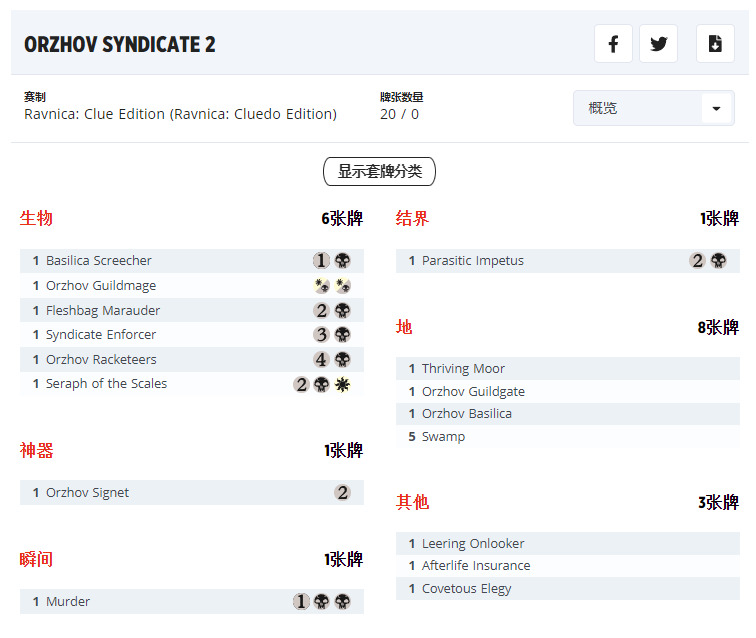Share the deck on Facebook

tap(613, 44)
